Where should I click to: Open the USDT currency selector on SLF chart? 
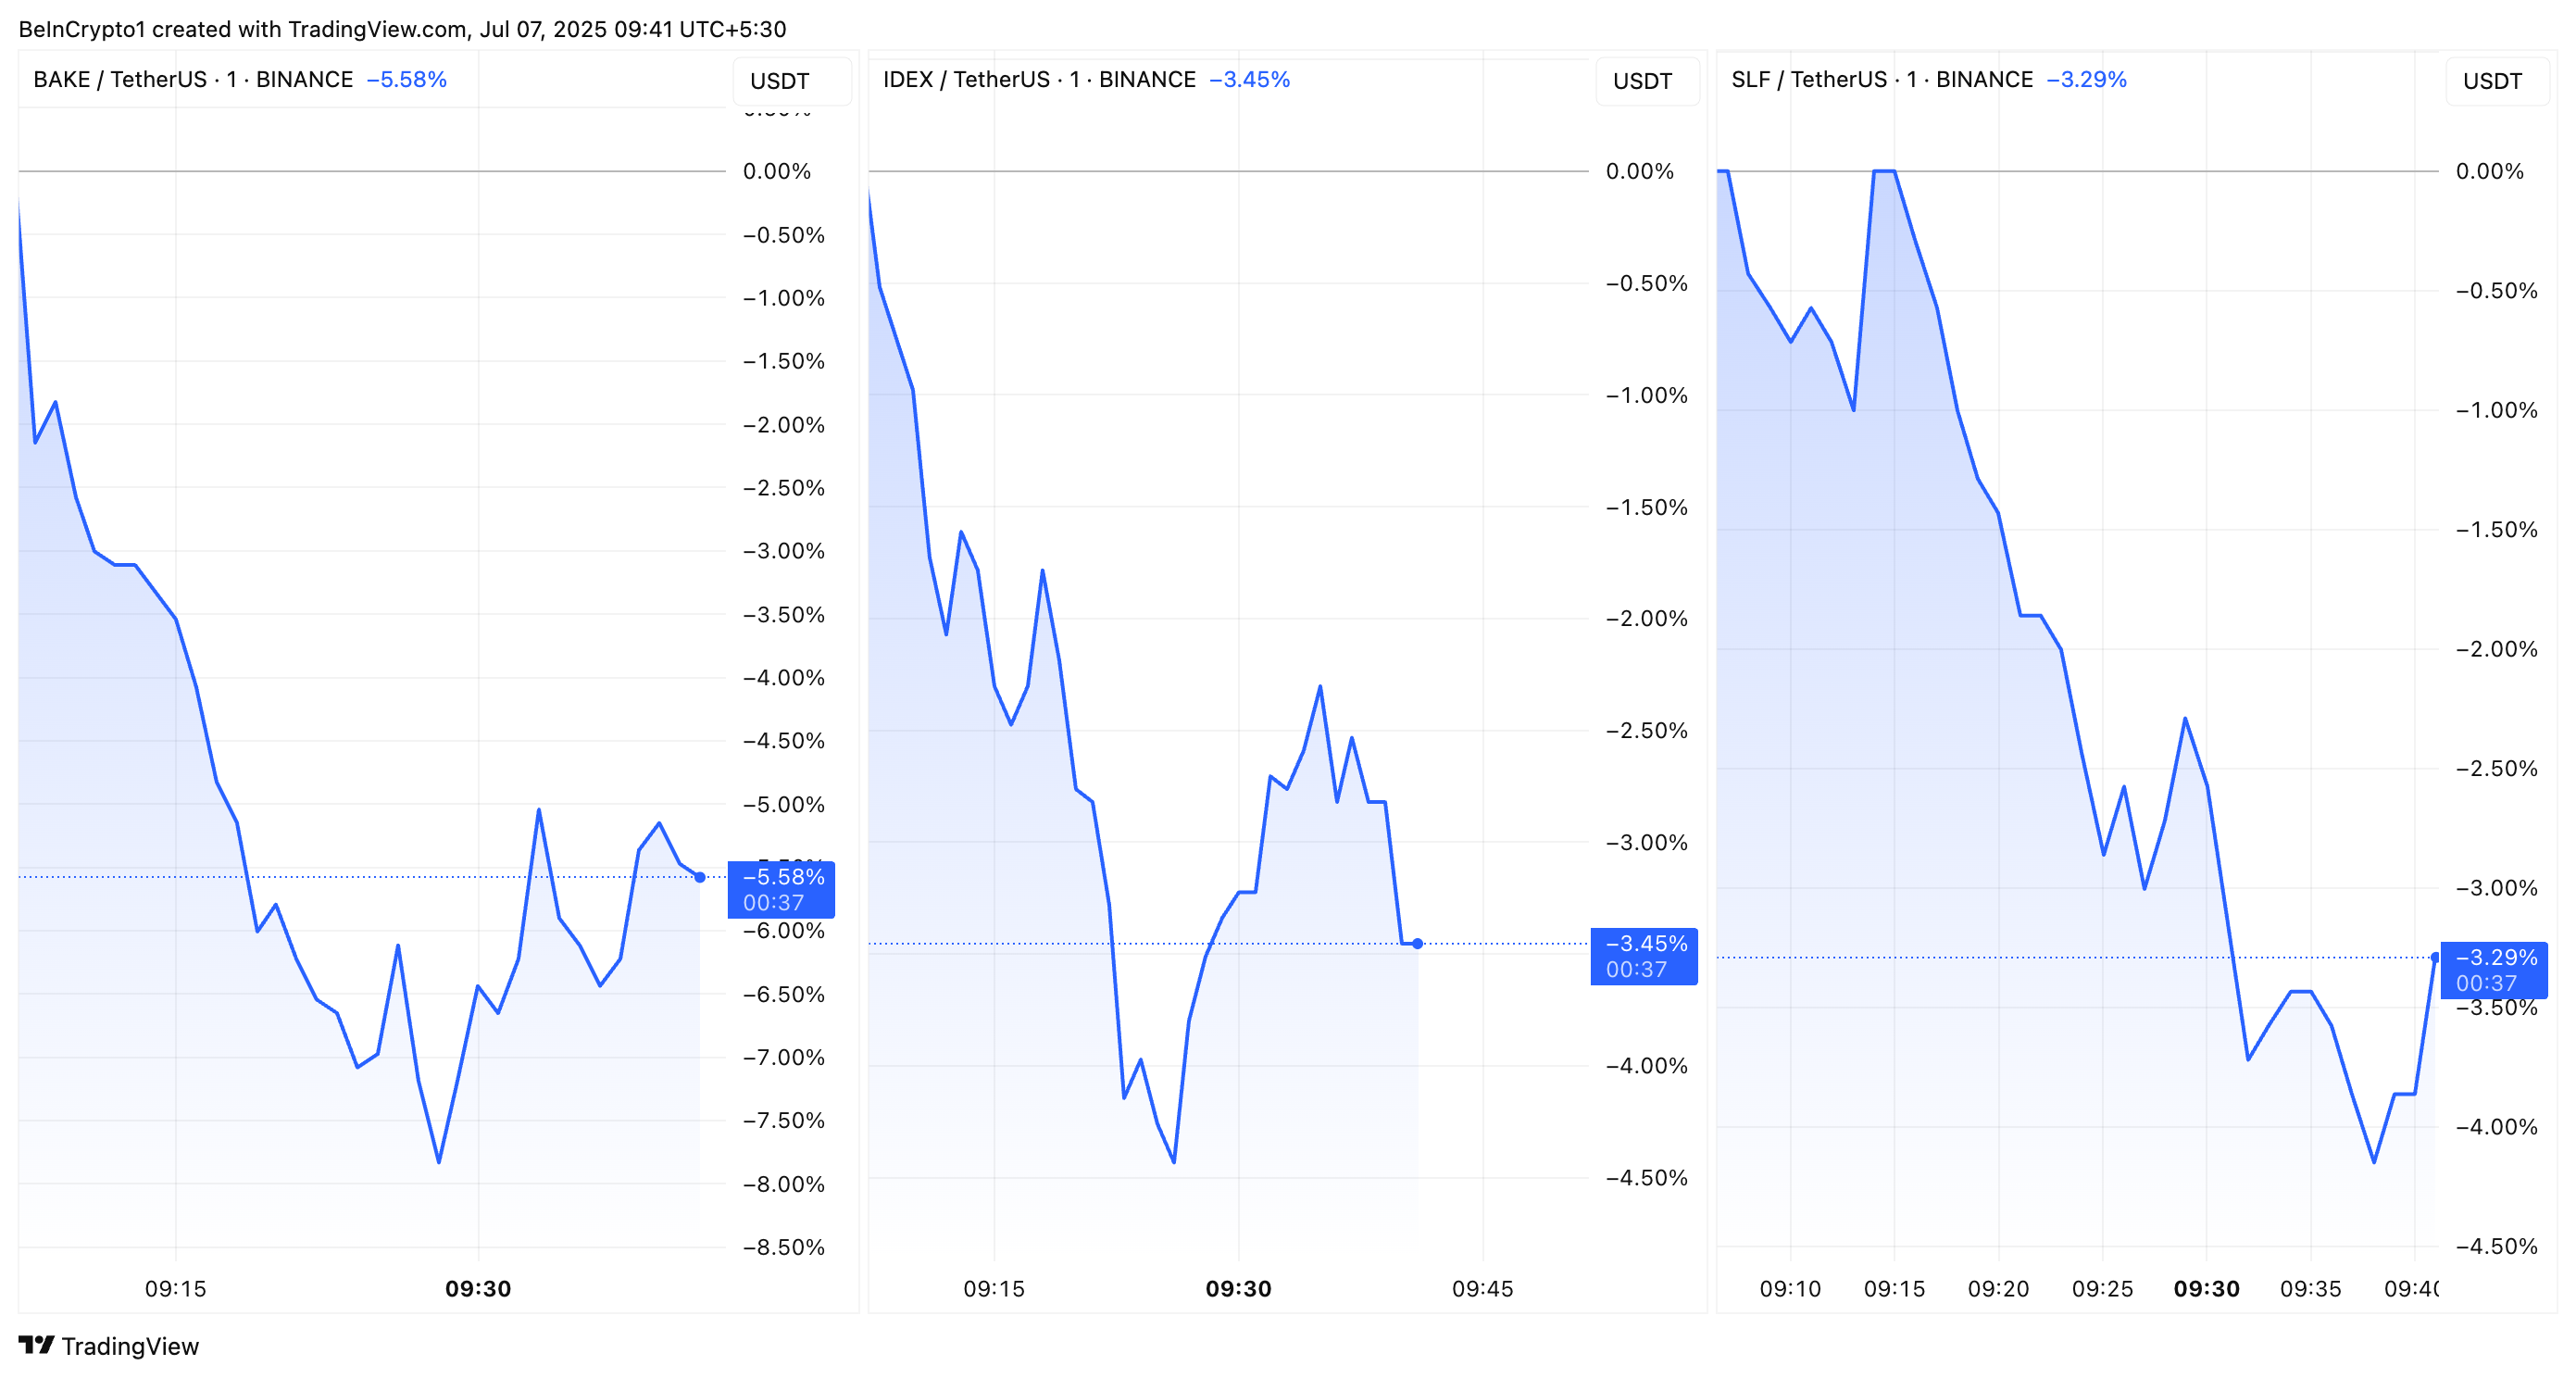(x=2494, y=81)
